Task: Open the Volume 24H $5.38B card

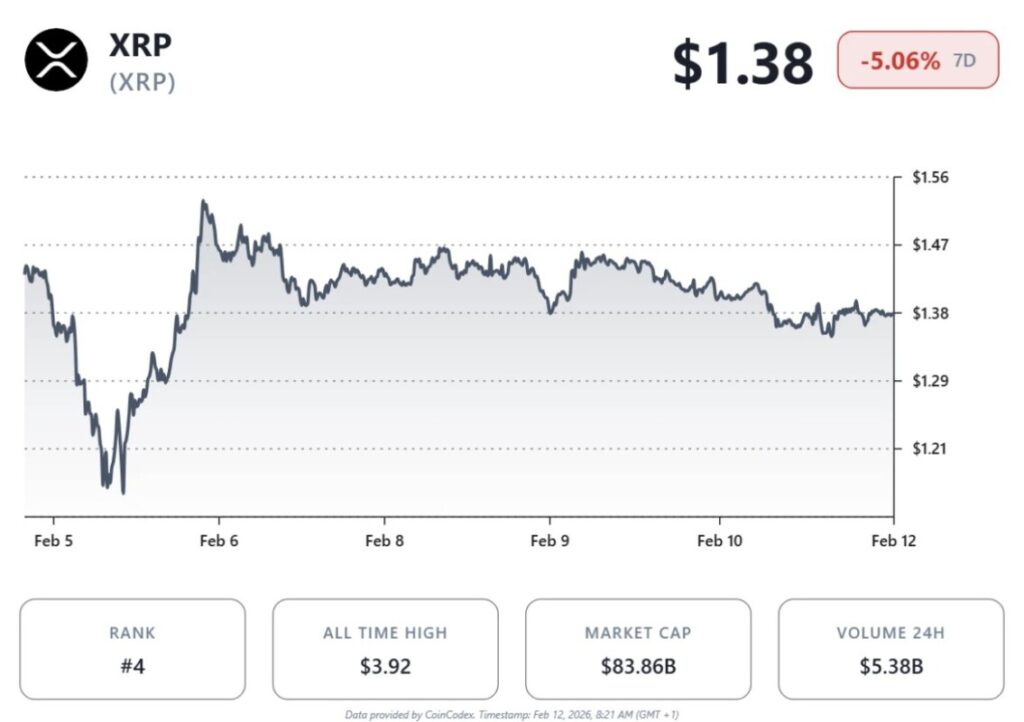Action: (890, 649)
